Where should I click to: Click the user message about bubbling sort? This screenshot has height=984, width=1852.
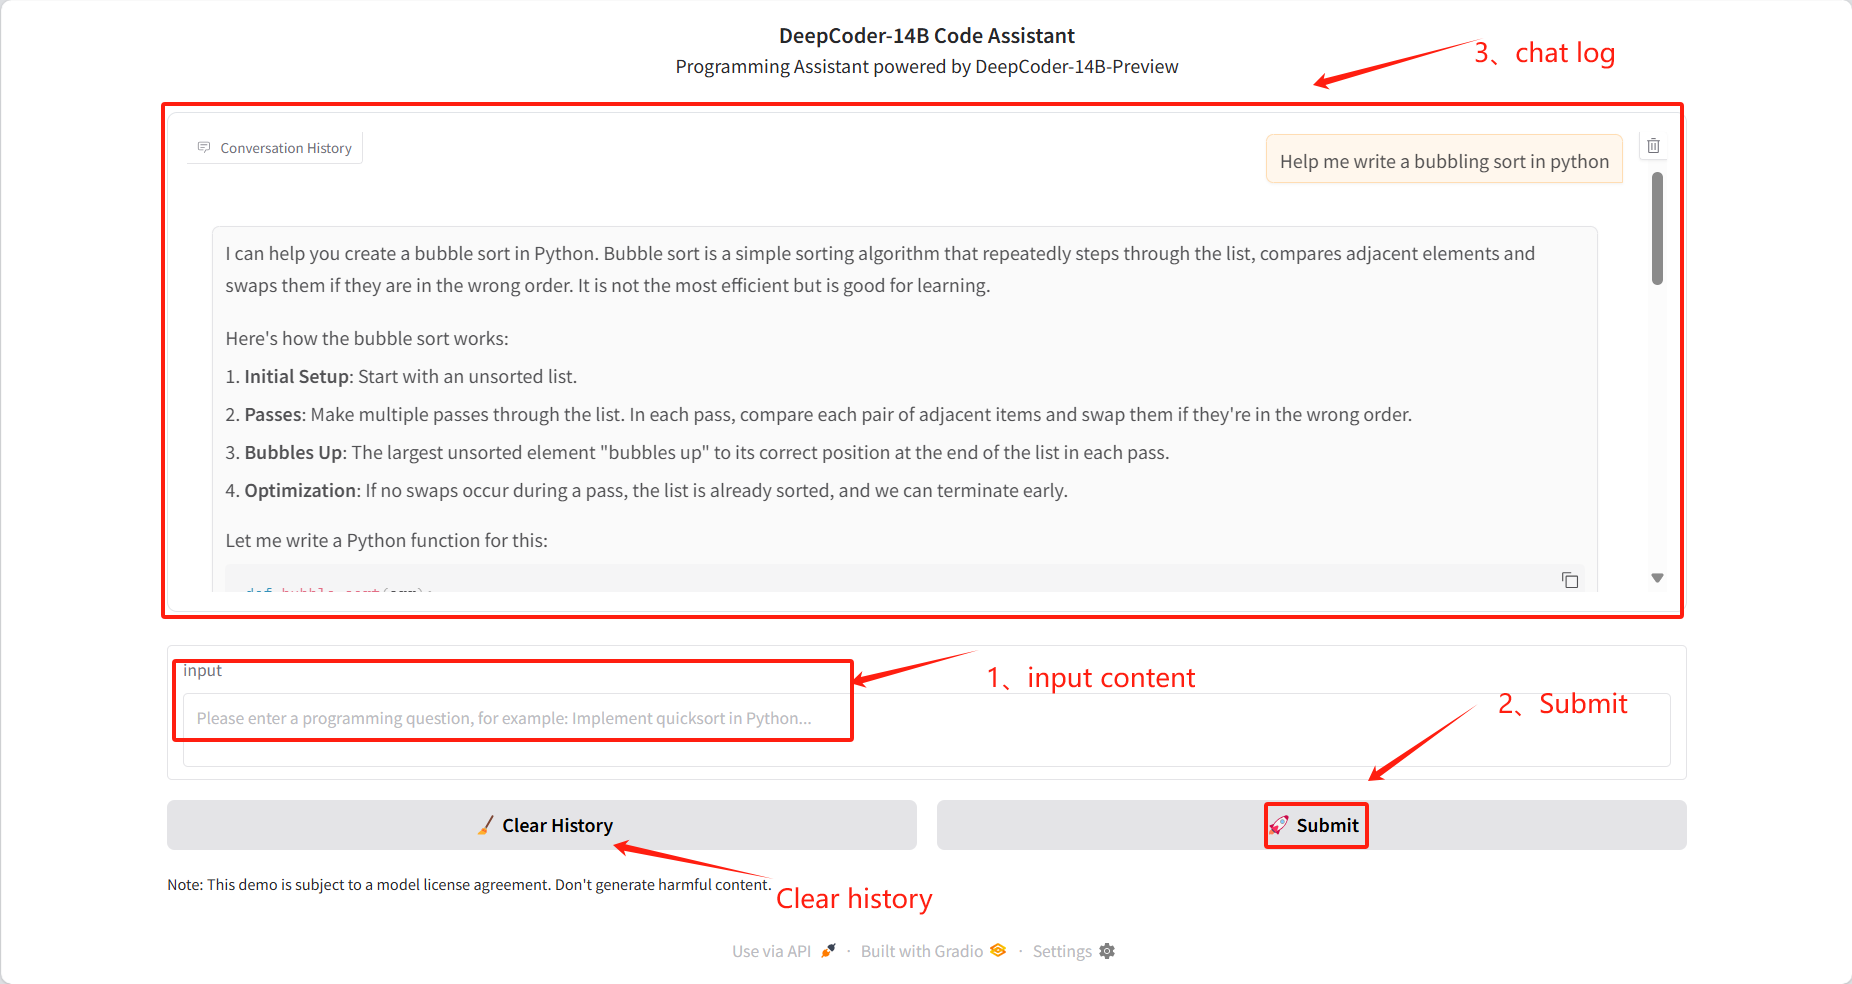1444,161
